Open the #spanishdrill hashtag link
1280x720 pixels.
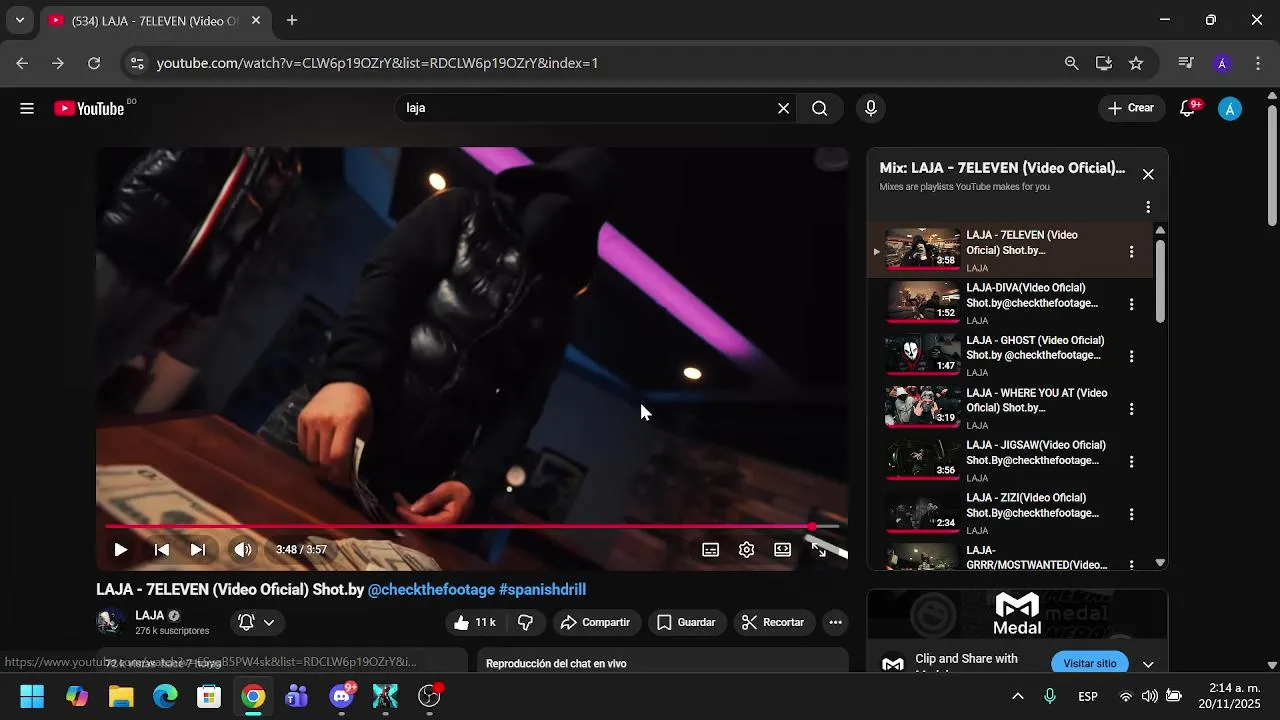[x=542, y=590]
